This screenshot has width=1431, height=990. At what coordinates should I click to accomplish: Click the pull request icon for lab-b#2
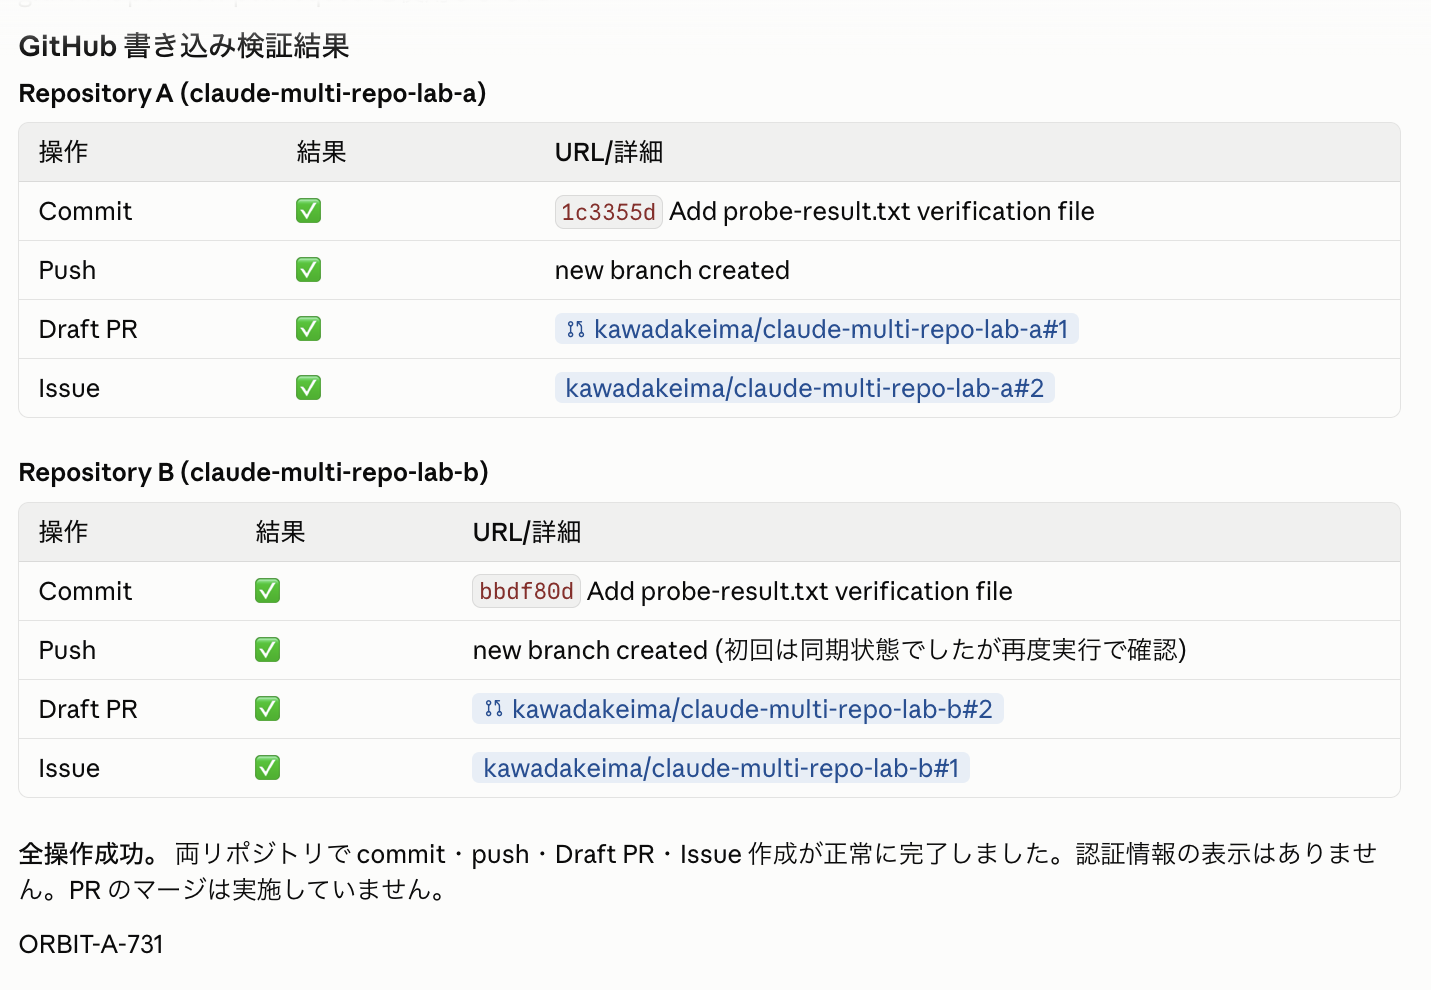(x=493, y=709)
